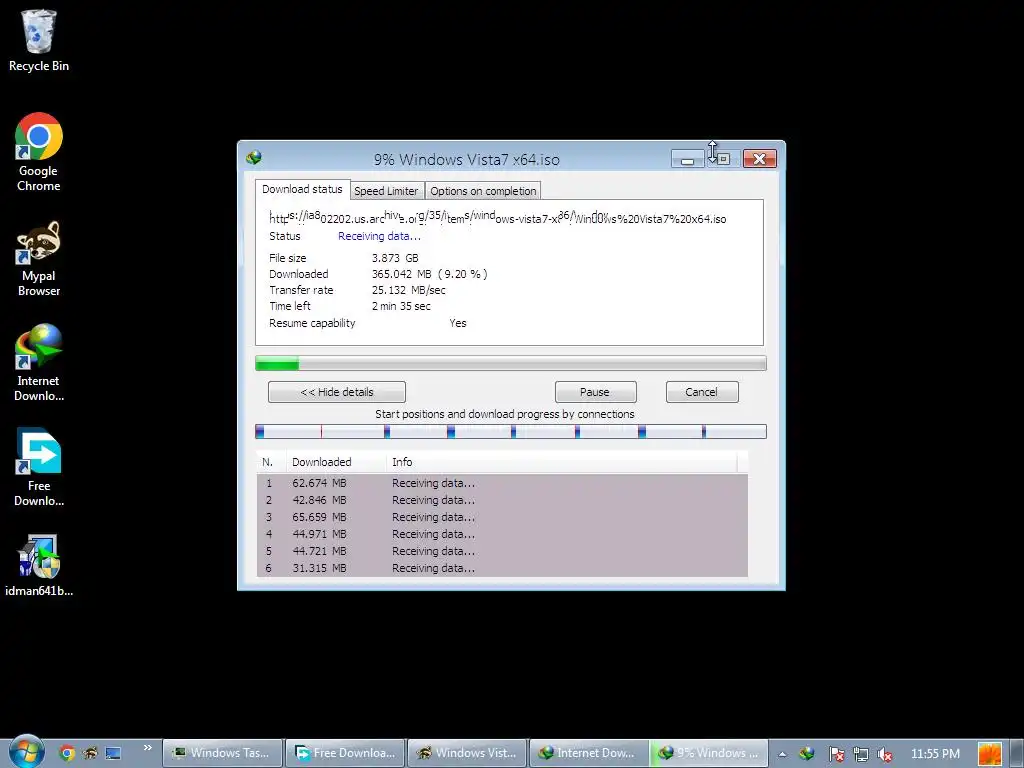Pause the Windows Vista7 x64.iso download
The width and height of the screenshot is (1024, 768).
coord(595,392)
